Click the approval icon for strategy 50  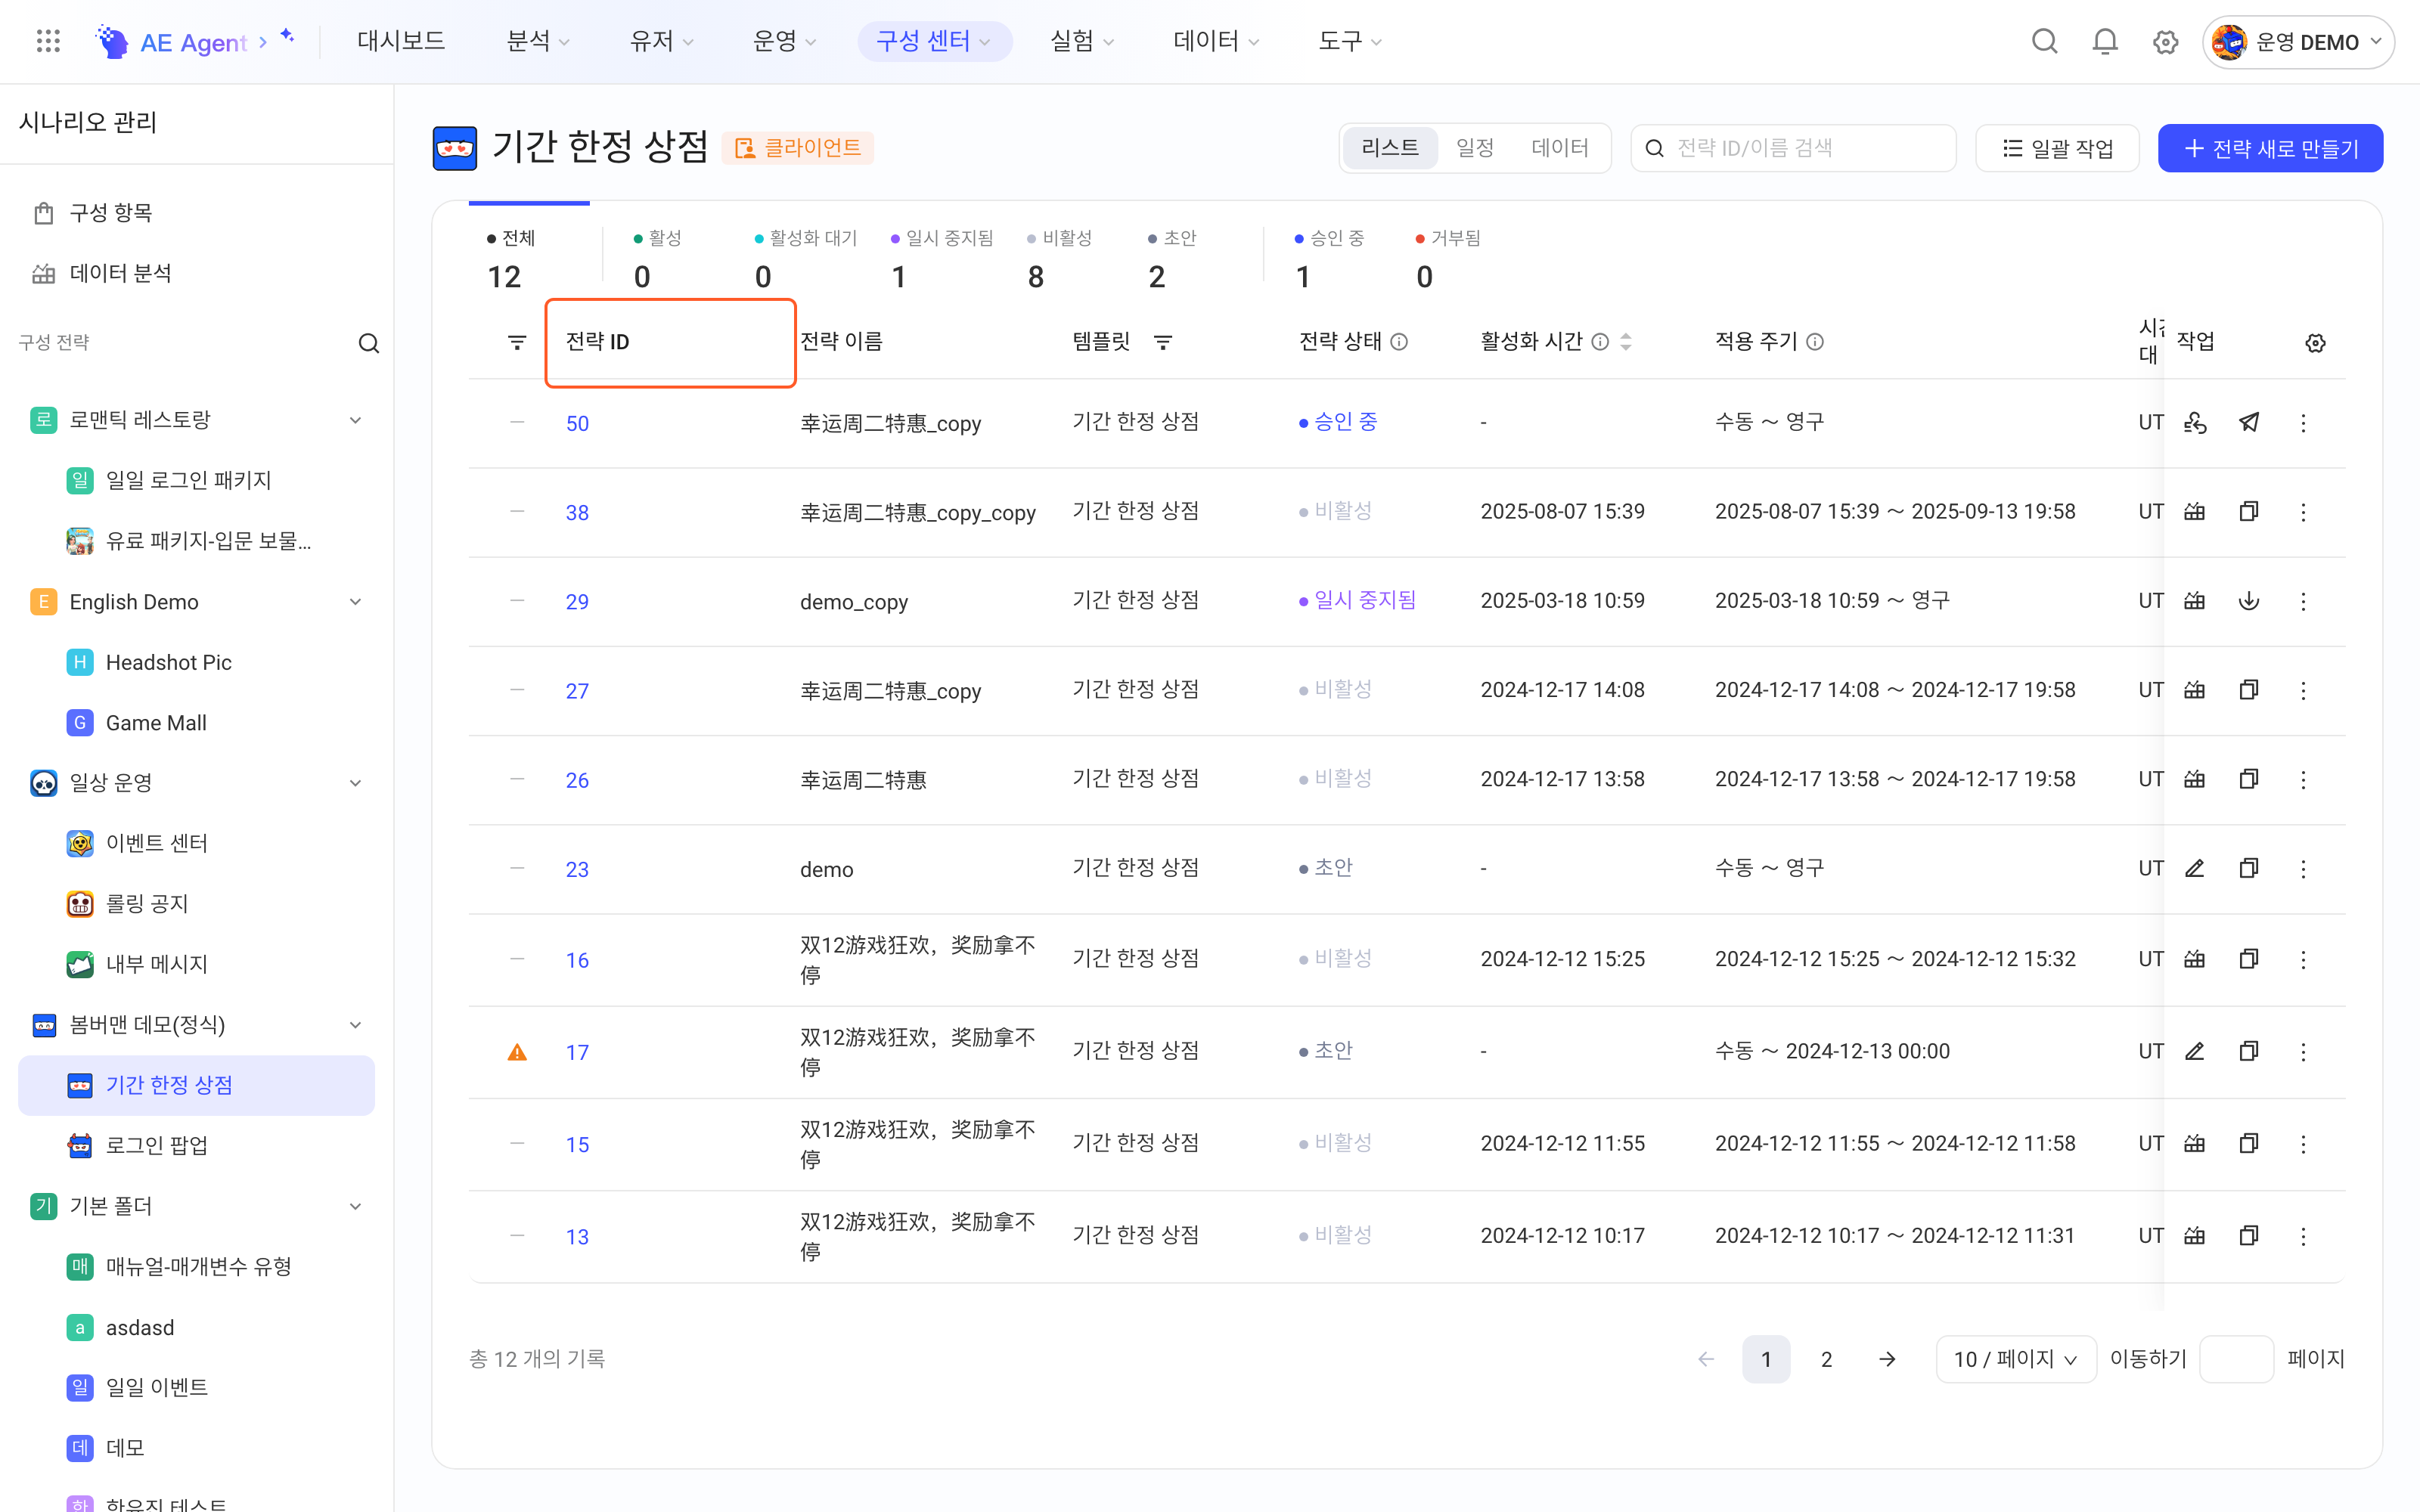[2194, 422]
